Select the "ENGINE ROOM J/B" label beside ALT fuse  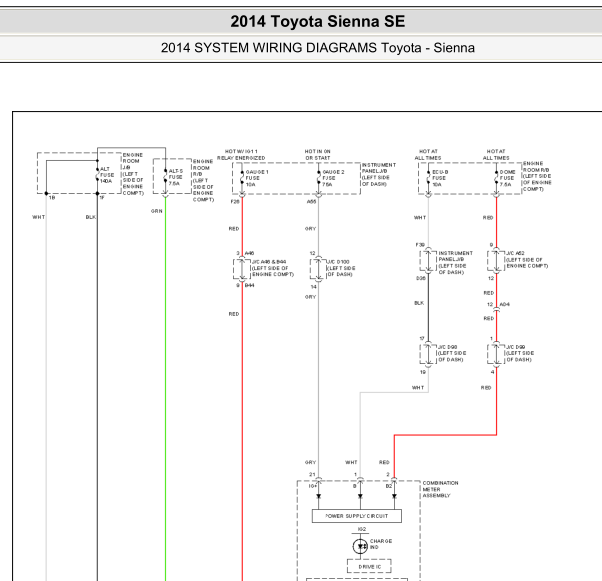[132, 174]
